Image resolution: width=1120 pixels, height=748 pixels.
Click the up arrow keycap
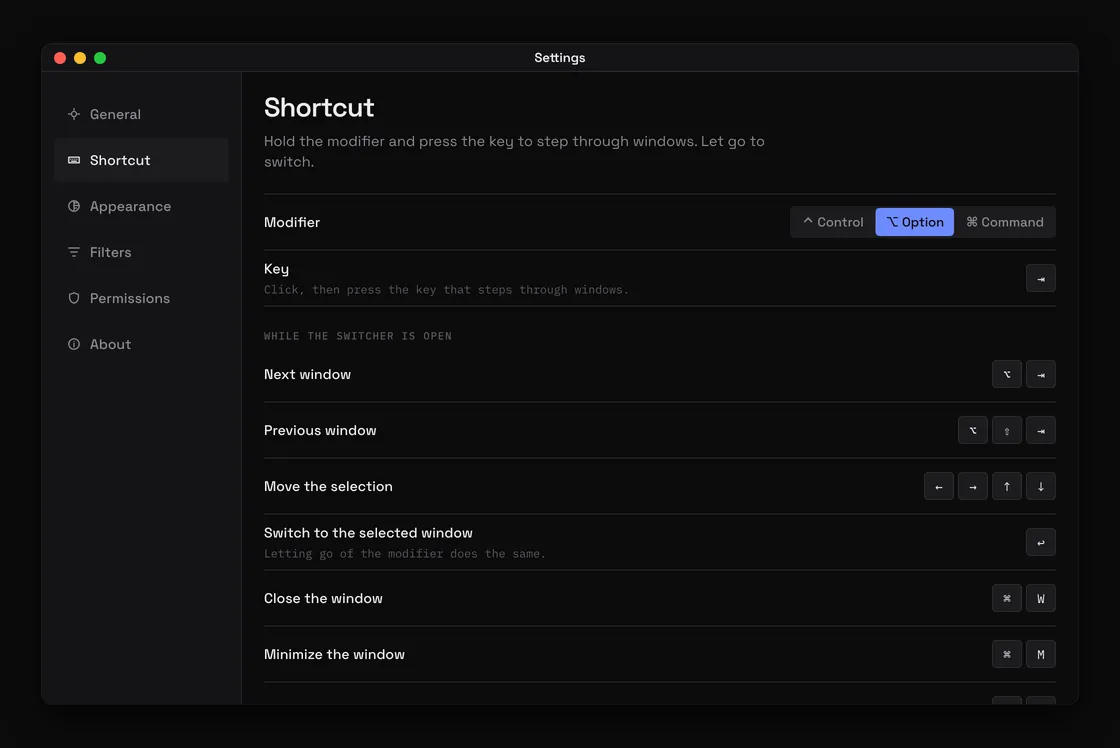(x=1006, y=487)
